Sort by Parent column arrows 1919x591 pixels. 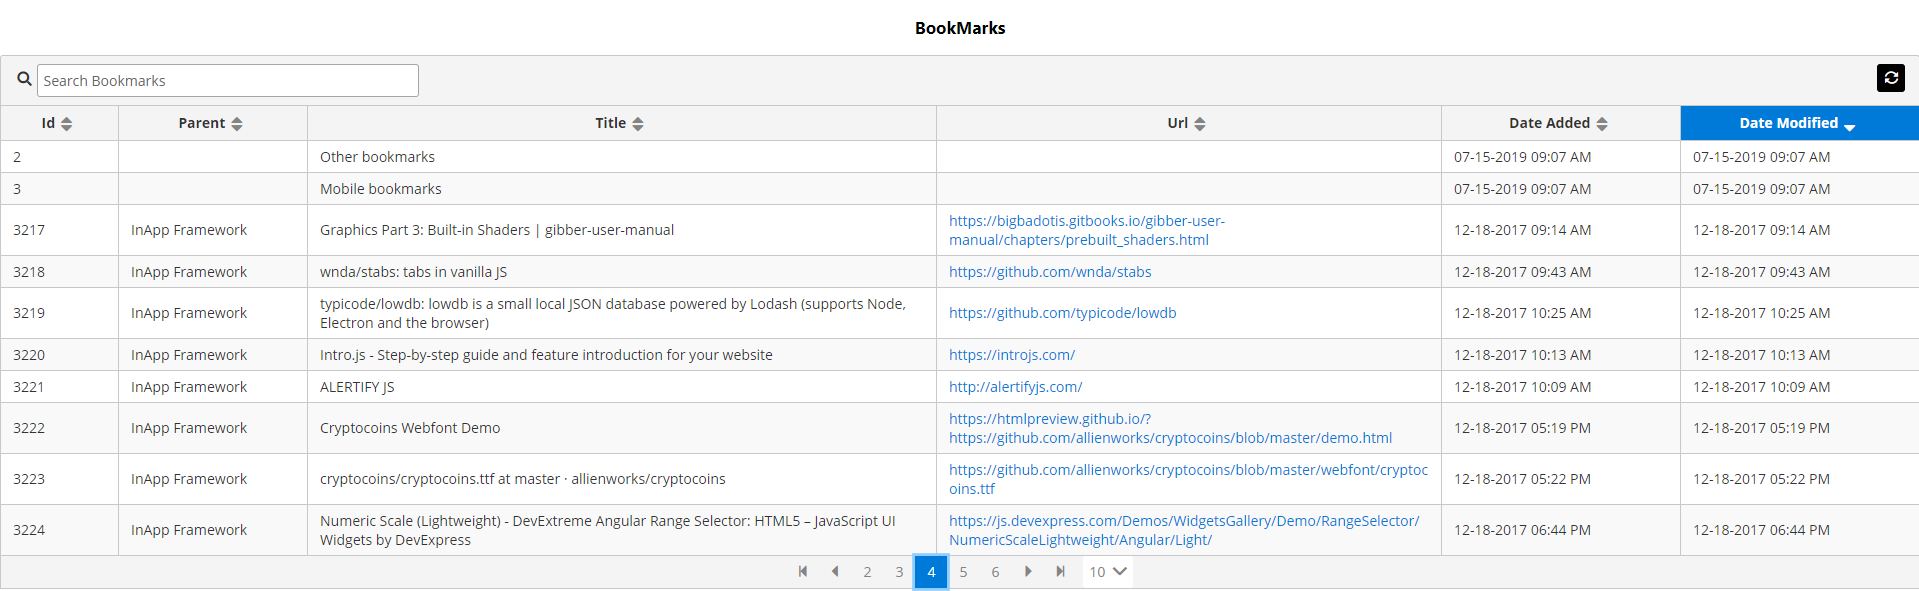237,124
